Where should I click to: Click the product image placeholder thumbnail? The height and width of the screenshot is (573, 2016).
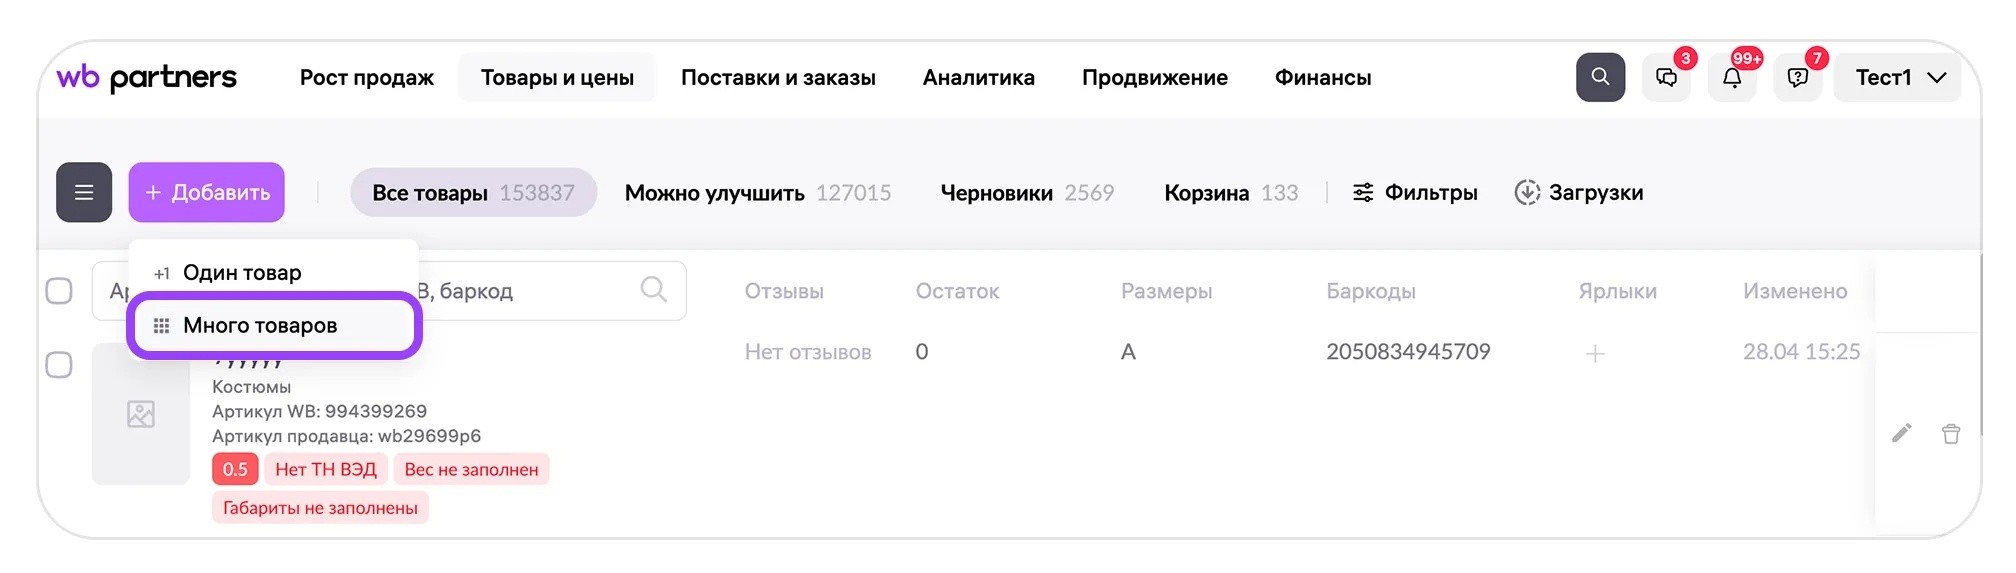pos(141,414)
